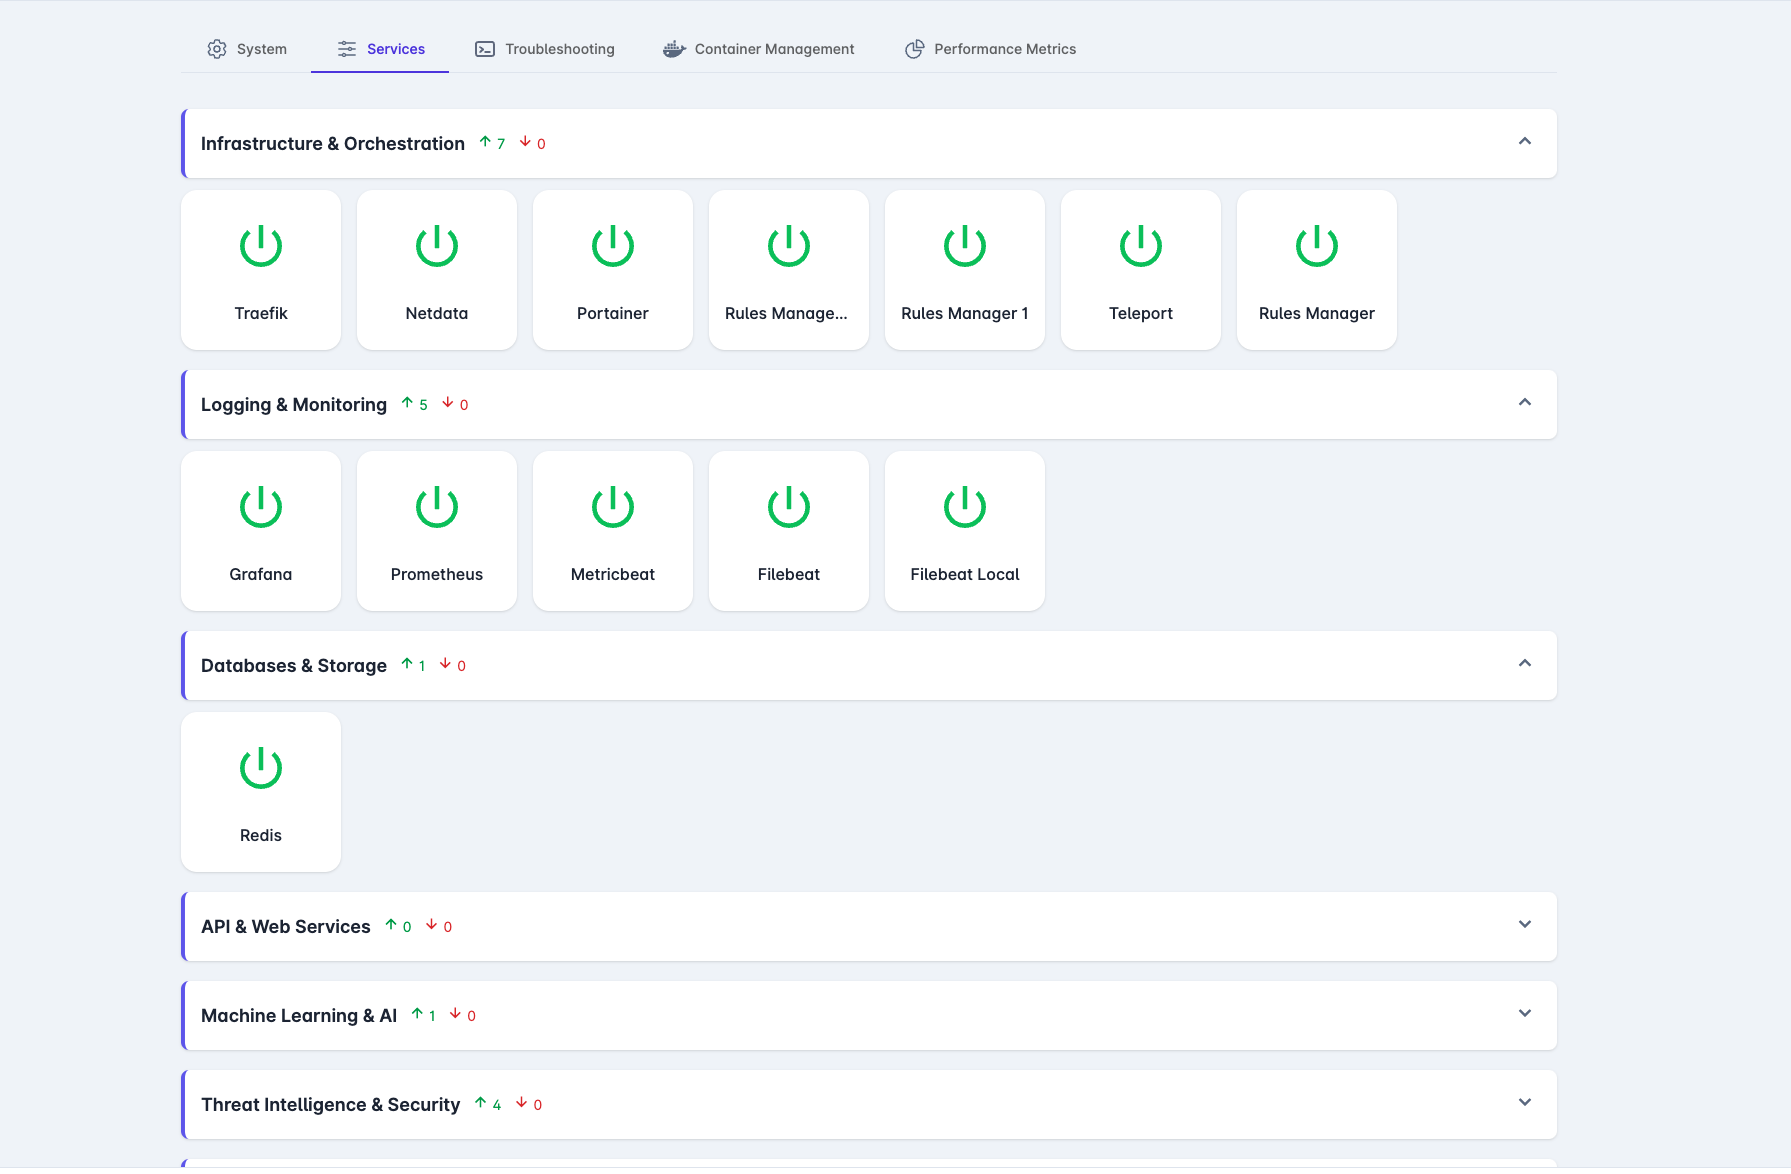The height and width of the screenshot is (1174, 1791).
Task: Collapse the Logging & Monitoring section chevron
Action: point(1525,402)
